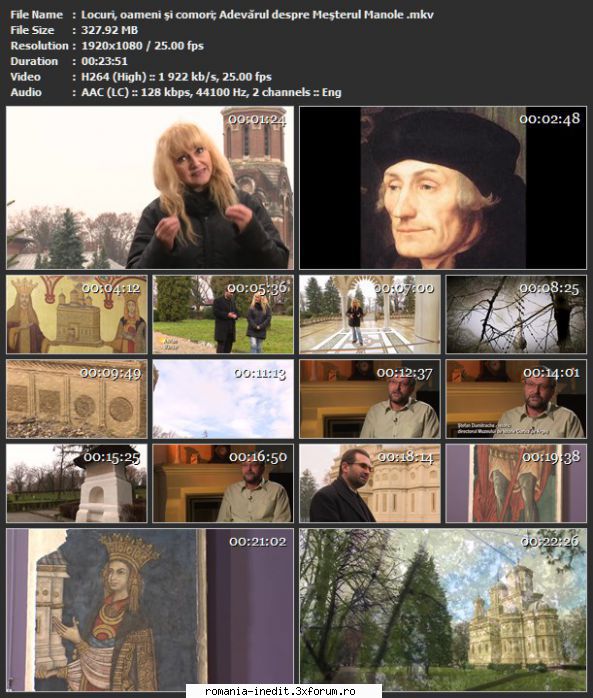Click the interview thumbnail at 00:12:37
This screenshot has height=698, width=593.
[x=370, y=399]
